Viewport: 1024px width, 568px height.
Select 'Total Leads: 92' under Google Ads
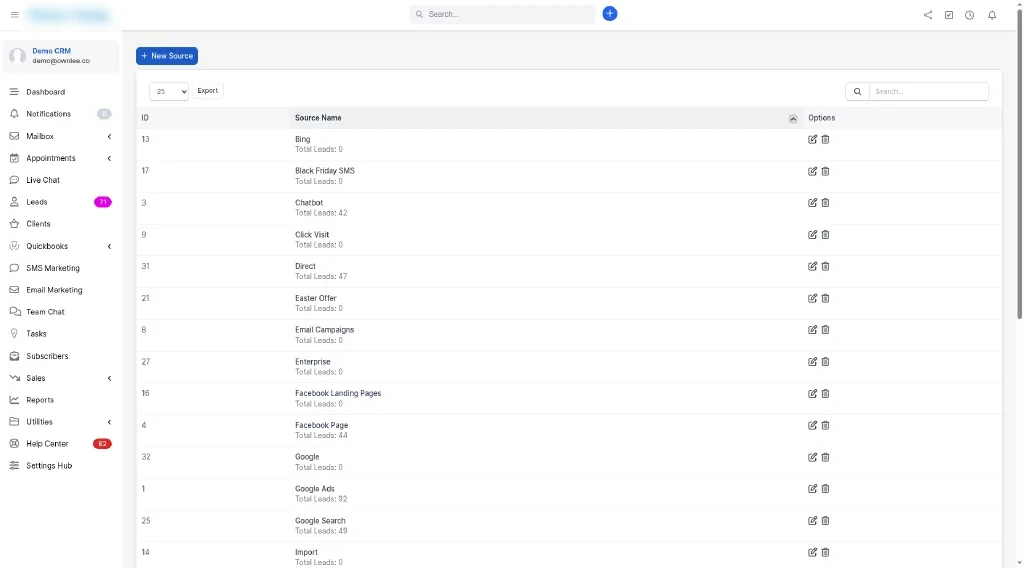point(321,499)
